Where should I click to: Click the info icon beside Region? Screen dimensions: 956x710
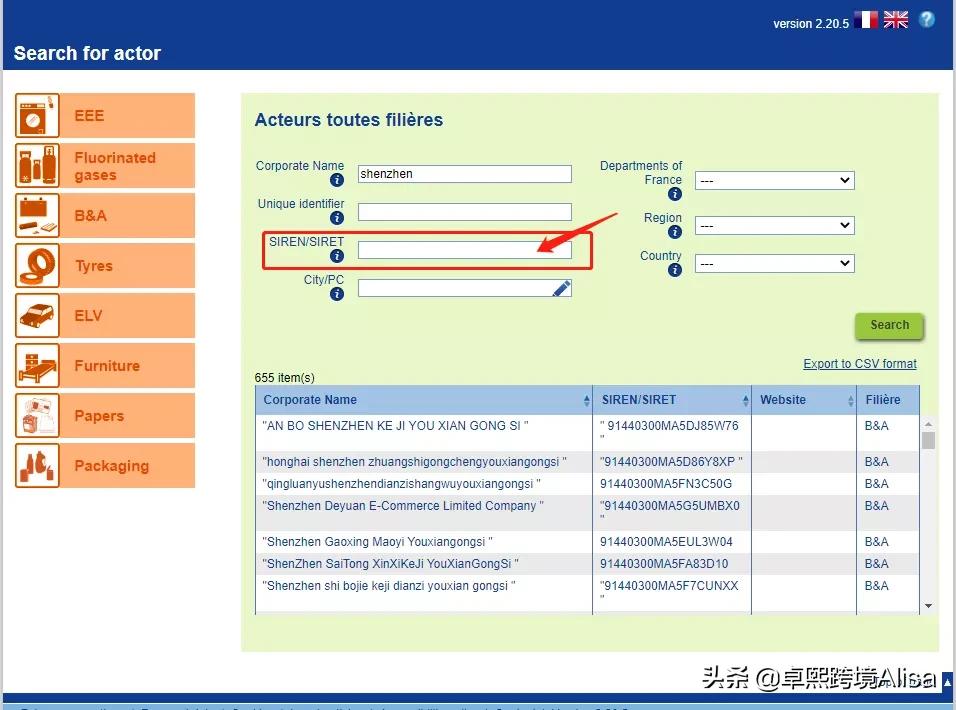coord(675,232)
